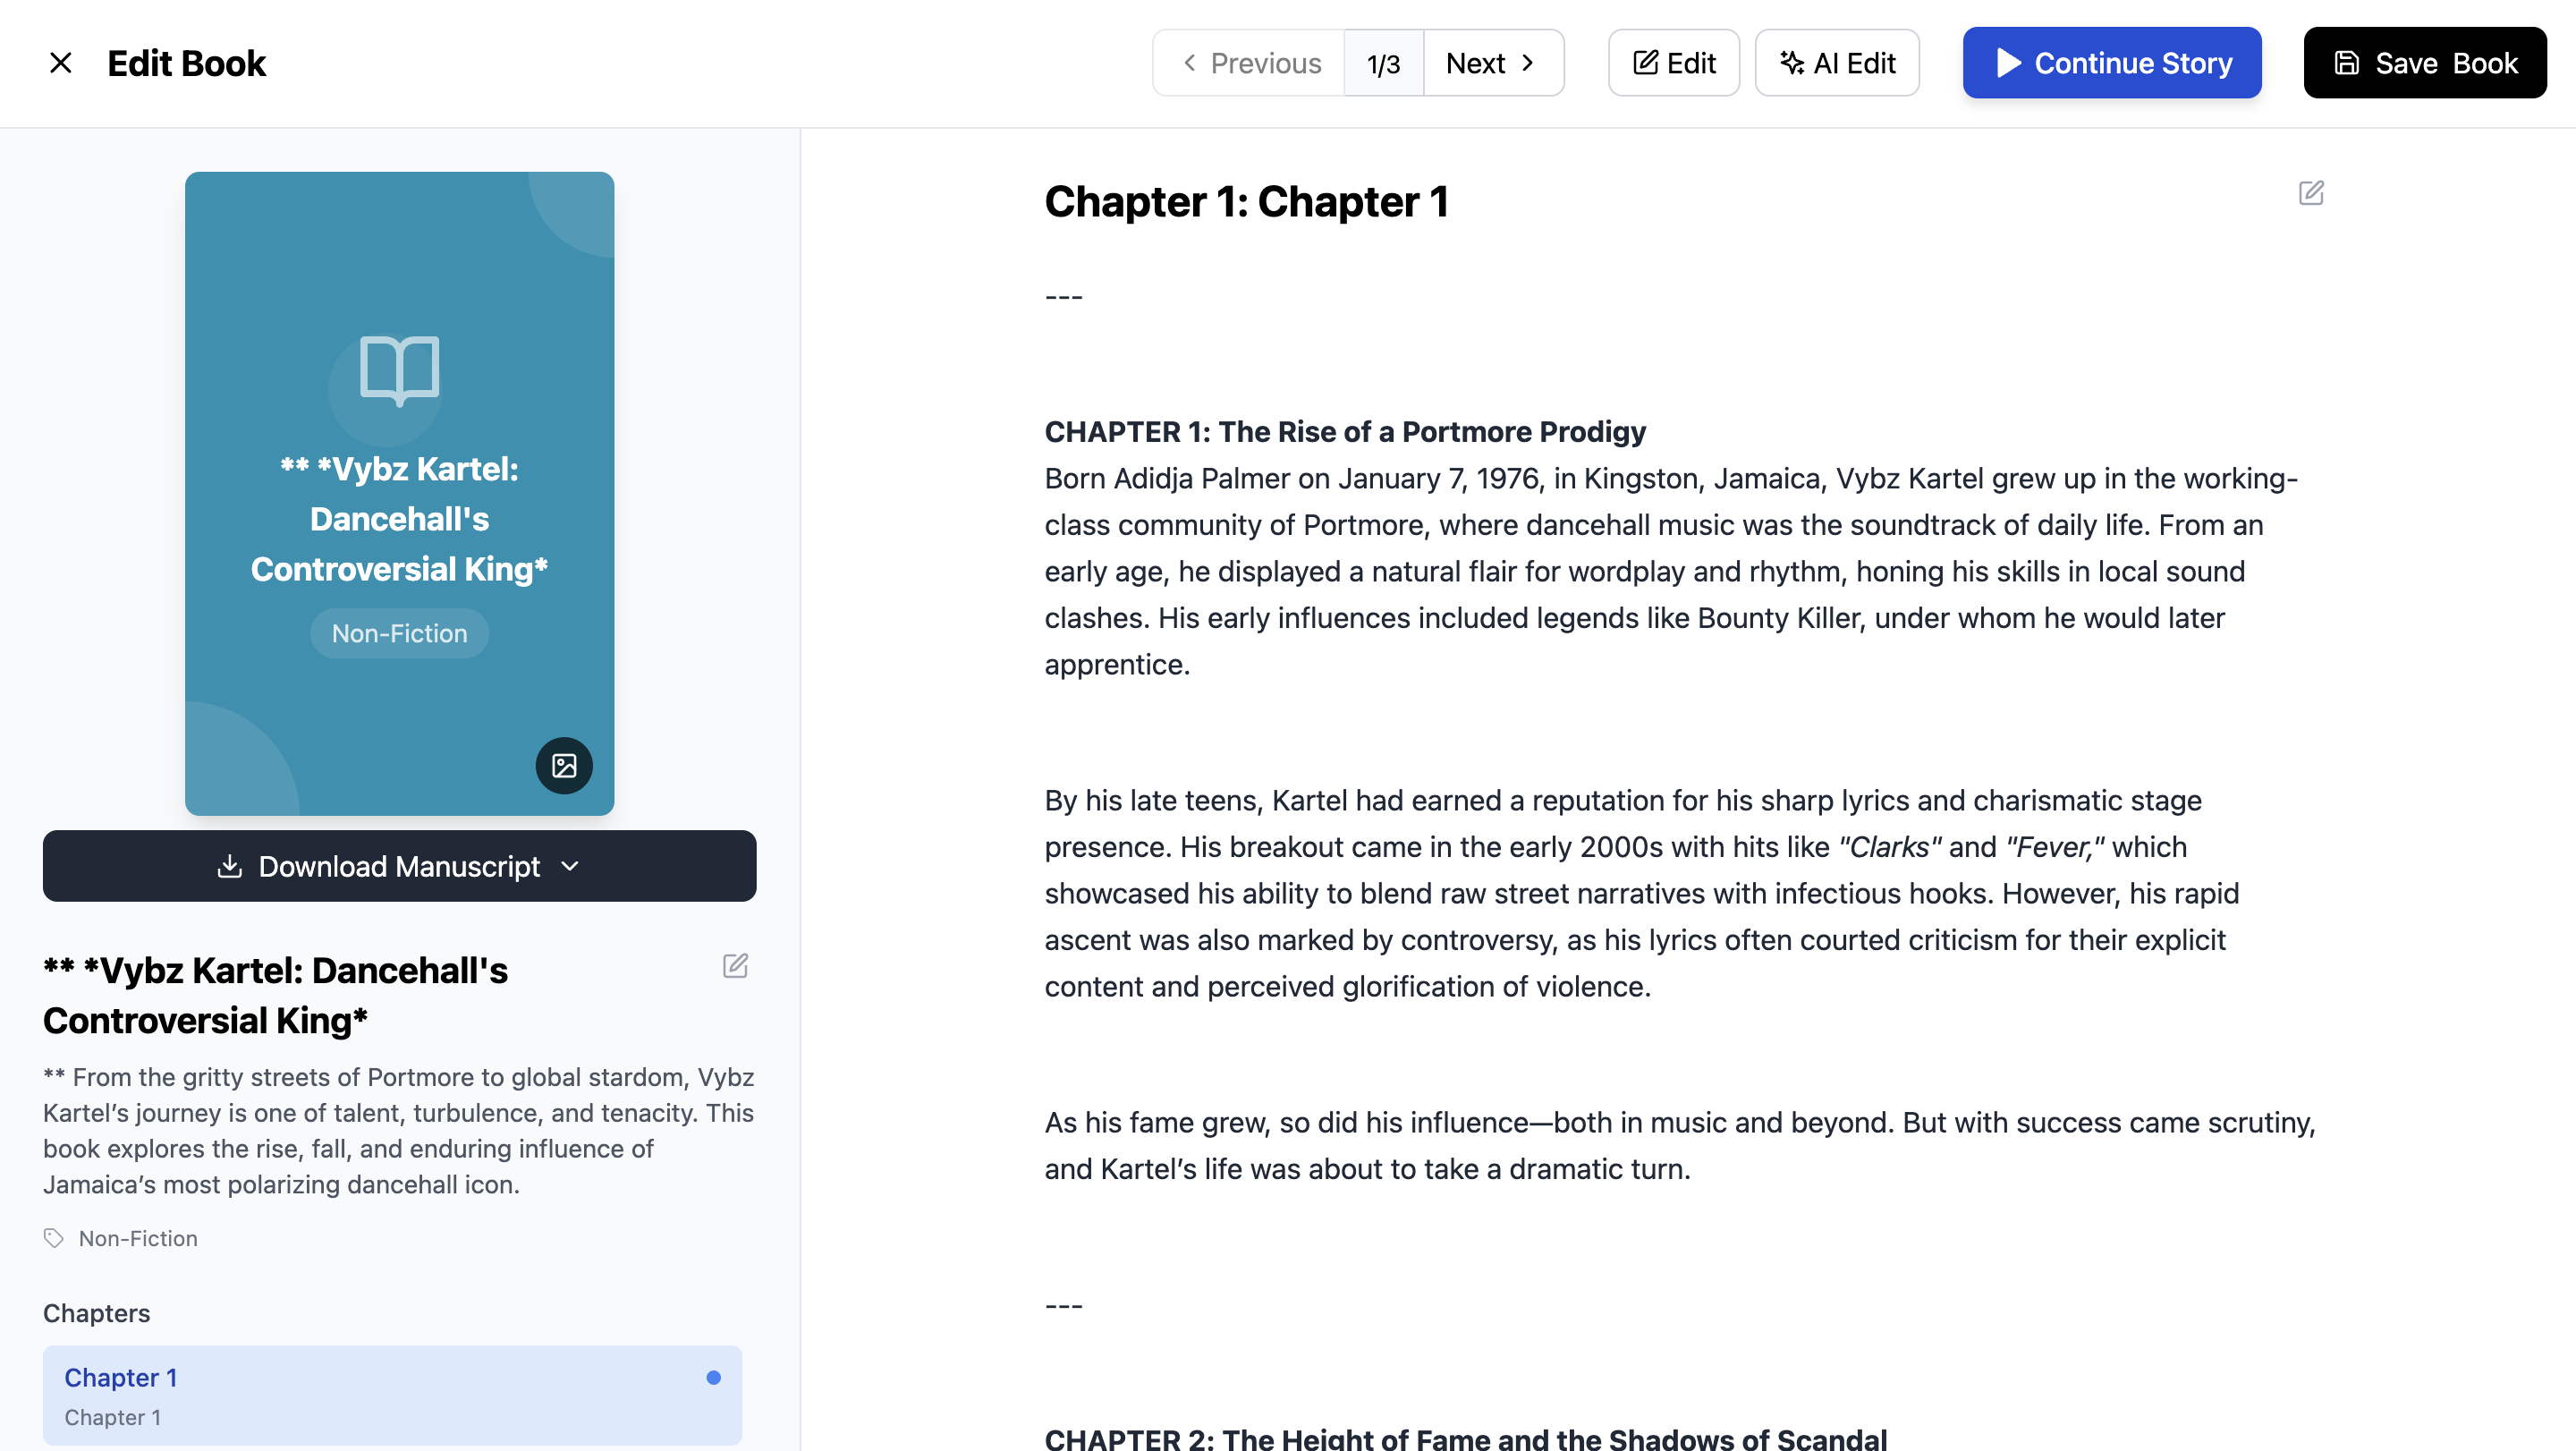
Task: Select Chapter 1 in chapters list
Action: [392, 1395]
